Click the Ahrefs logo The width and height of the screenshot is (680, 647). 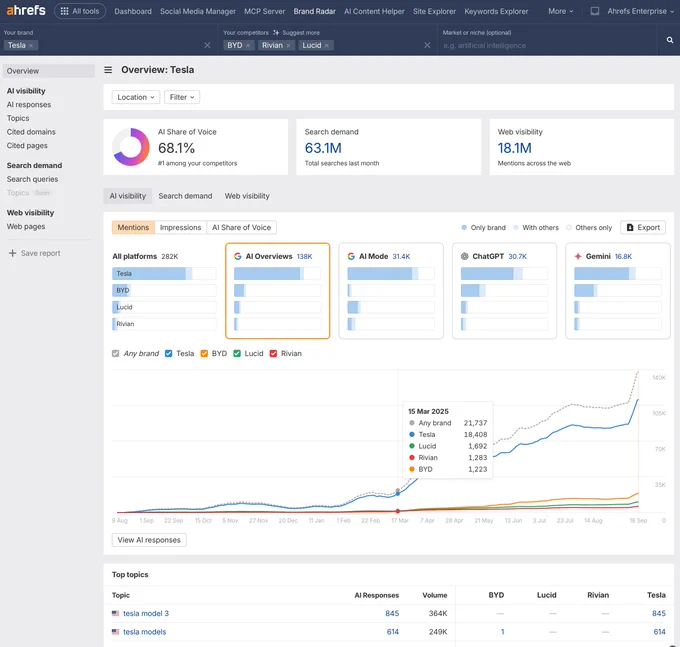click(26, 10)
